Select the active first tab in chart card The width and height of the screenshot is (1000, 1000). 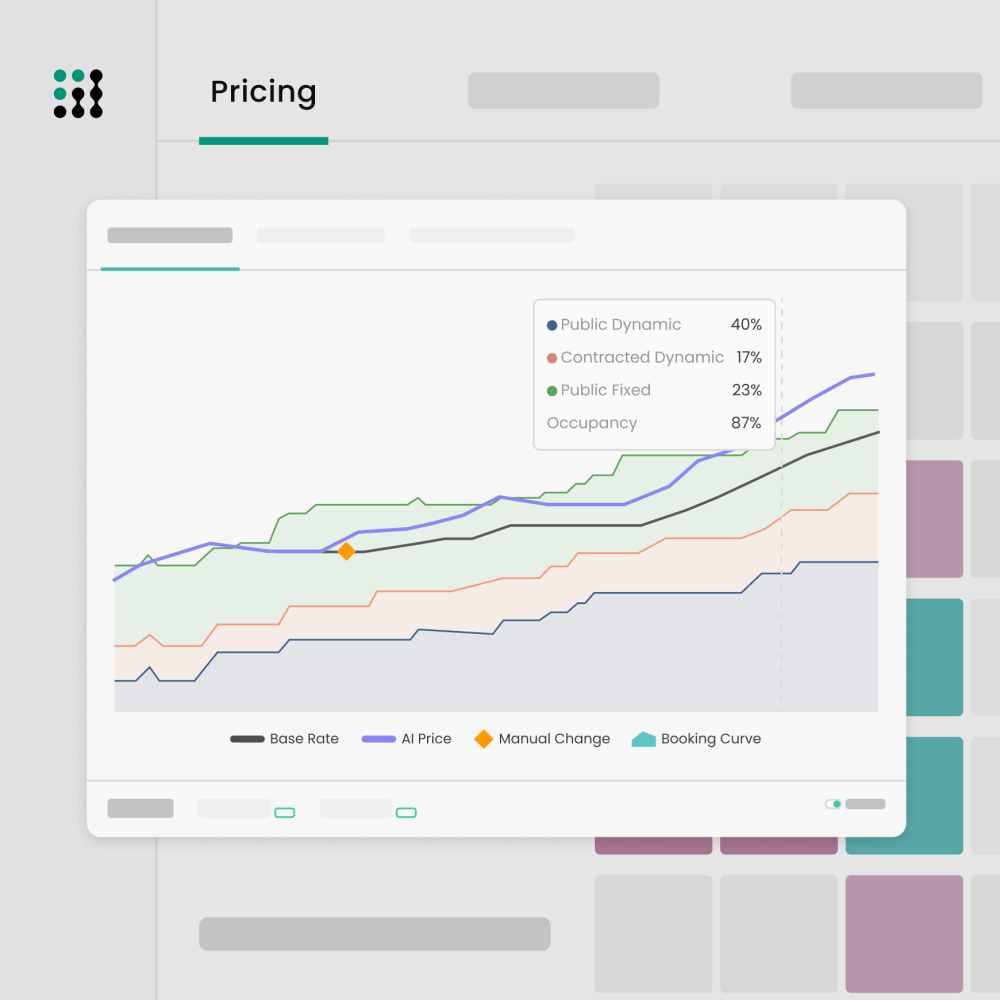coord(170,236)
